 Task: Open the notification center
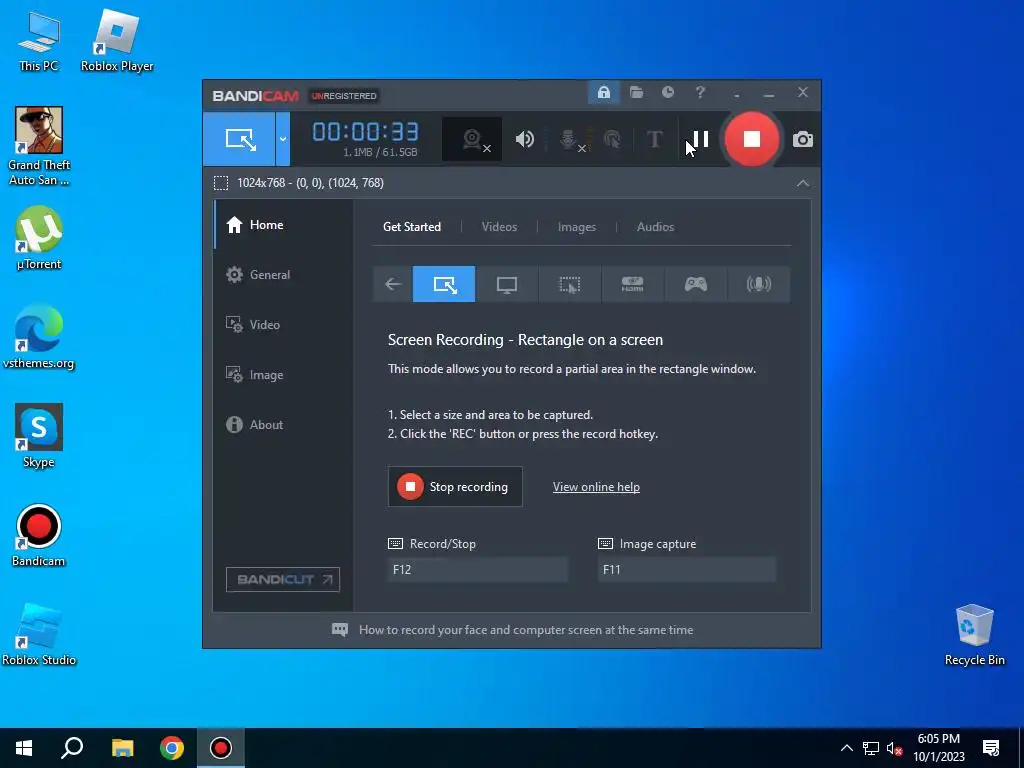991,748
